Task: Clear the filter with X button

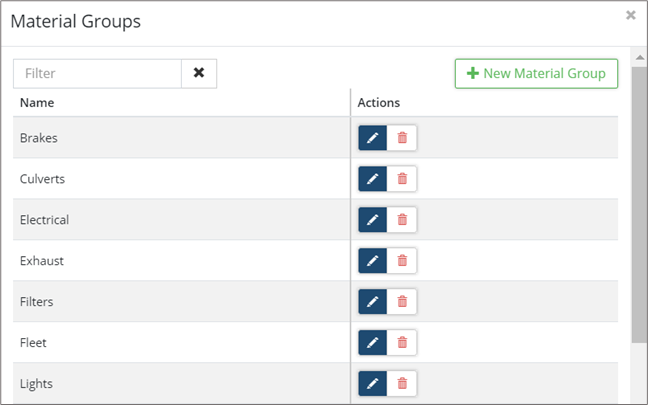Action: tap(199, 73)
